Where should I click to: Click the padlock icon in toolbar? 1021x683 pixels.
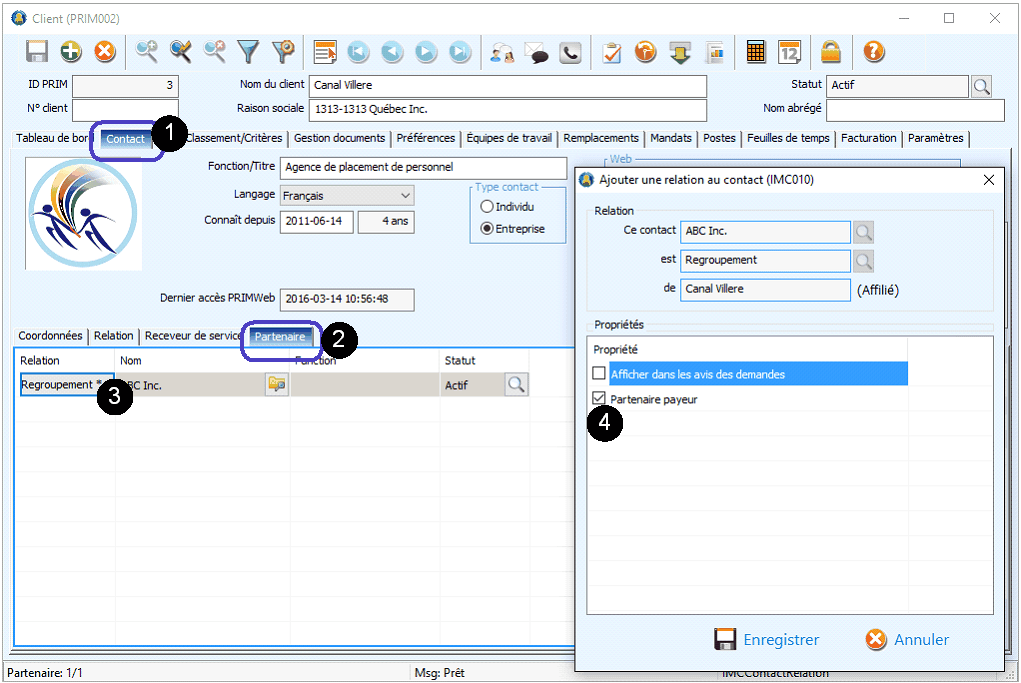[830, 52]
